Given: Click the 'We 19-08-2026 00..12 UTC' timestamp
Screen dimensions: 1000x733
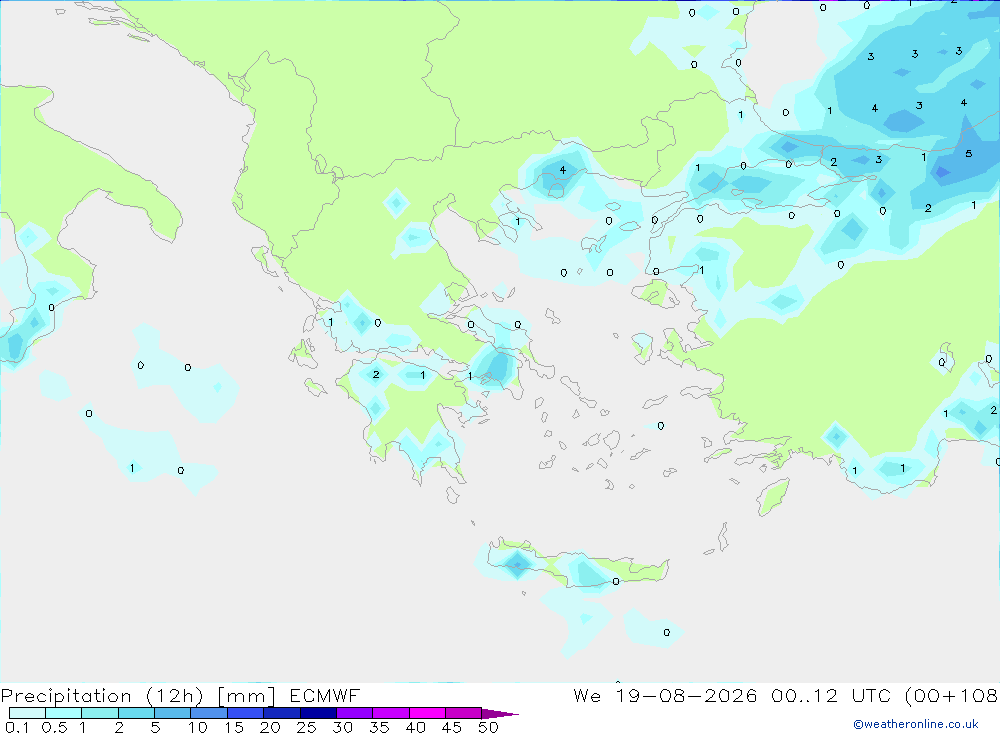Looking at the screenshot, I should point(735,695).
